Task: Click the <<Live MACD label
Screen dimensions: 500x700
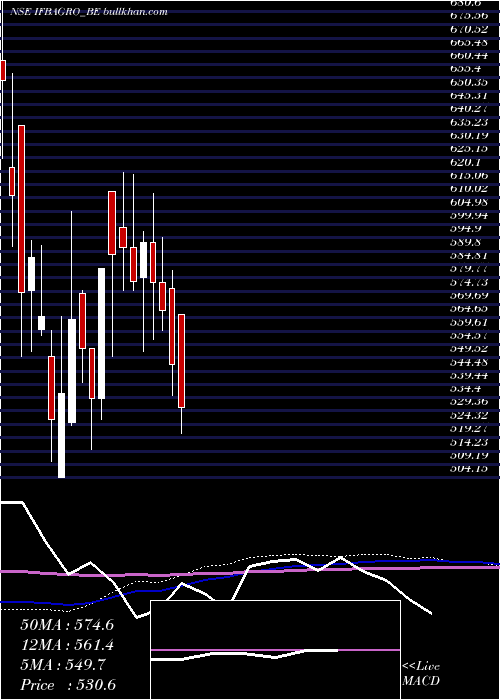Action: click(x=421, y=674)
